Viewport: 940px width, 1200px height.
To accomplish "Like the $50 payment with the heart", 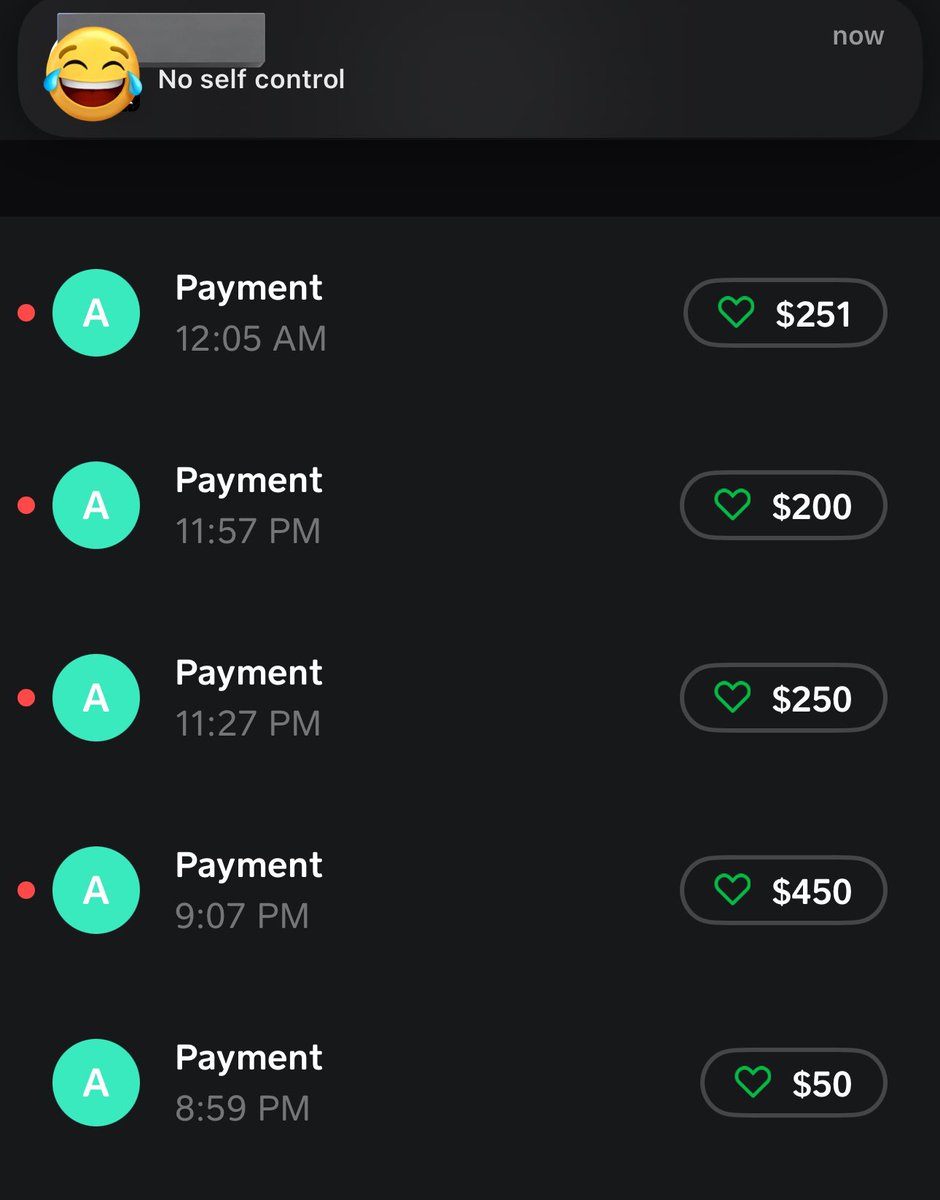I will coord(753,1083).
